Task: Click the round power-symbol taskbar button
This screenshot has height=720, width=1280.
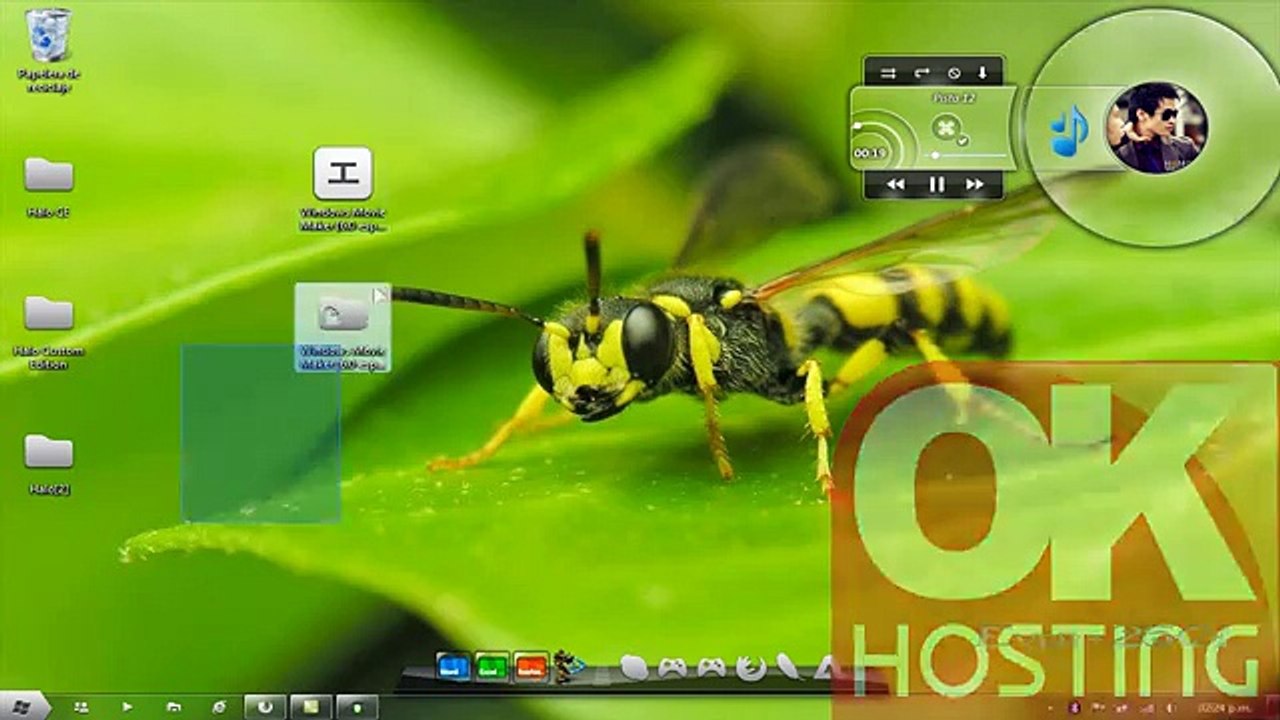Action: pyautogui.click(x=265, y=707)
